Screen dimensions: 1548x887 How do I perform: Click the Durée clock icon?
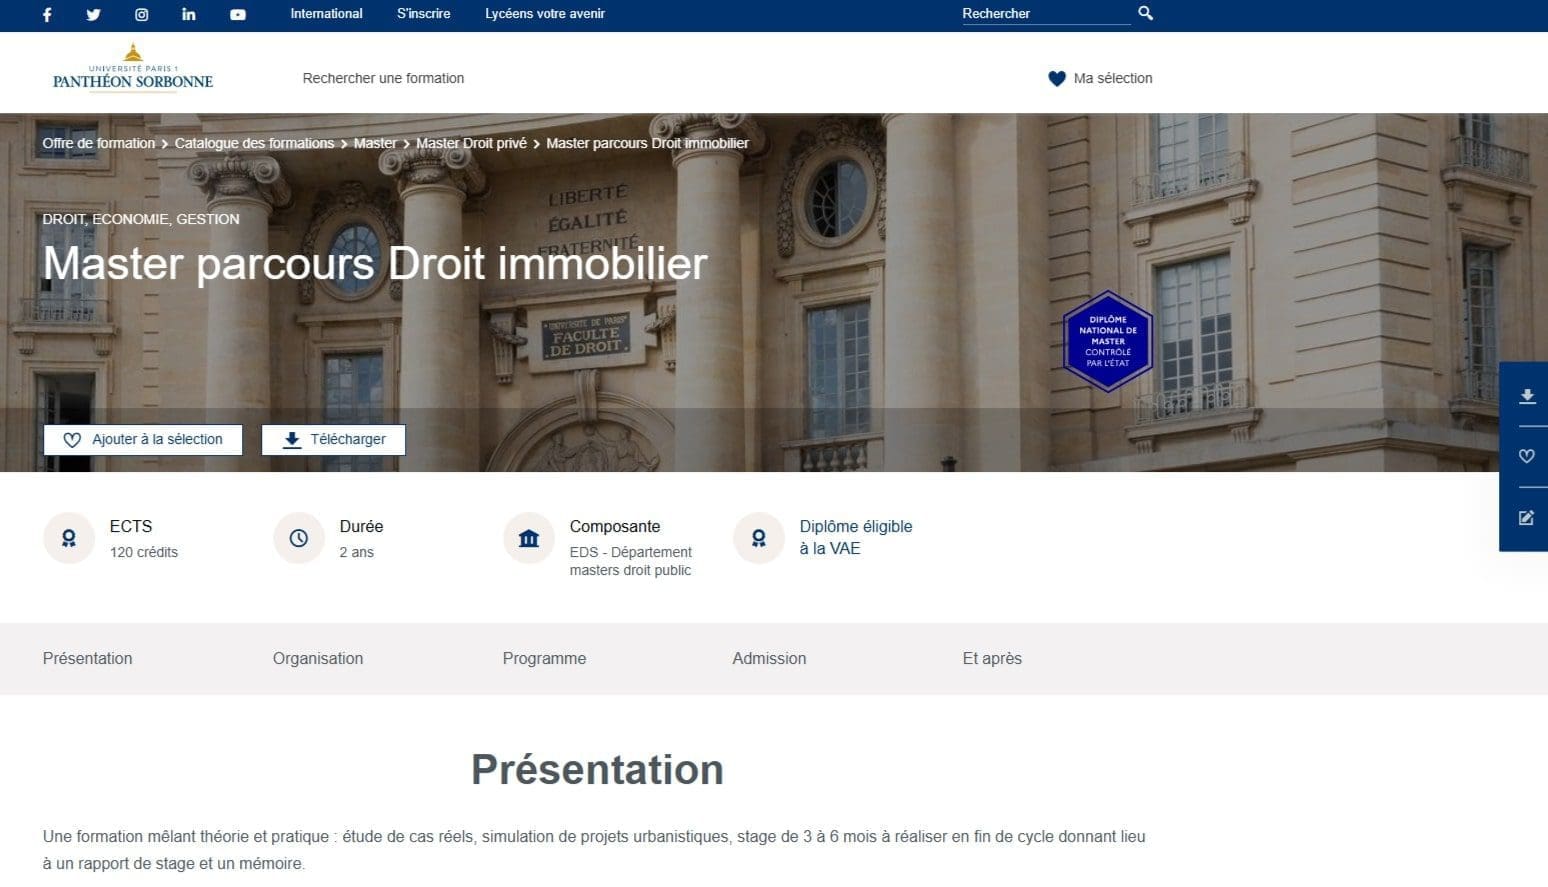[299, 538]
